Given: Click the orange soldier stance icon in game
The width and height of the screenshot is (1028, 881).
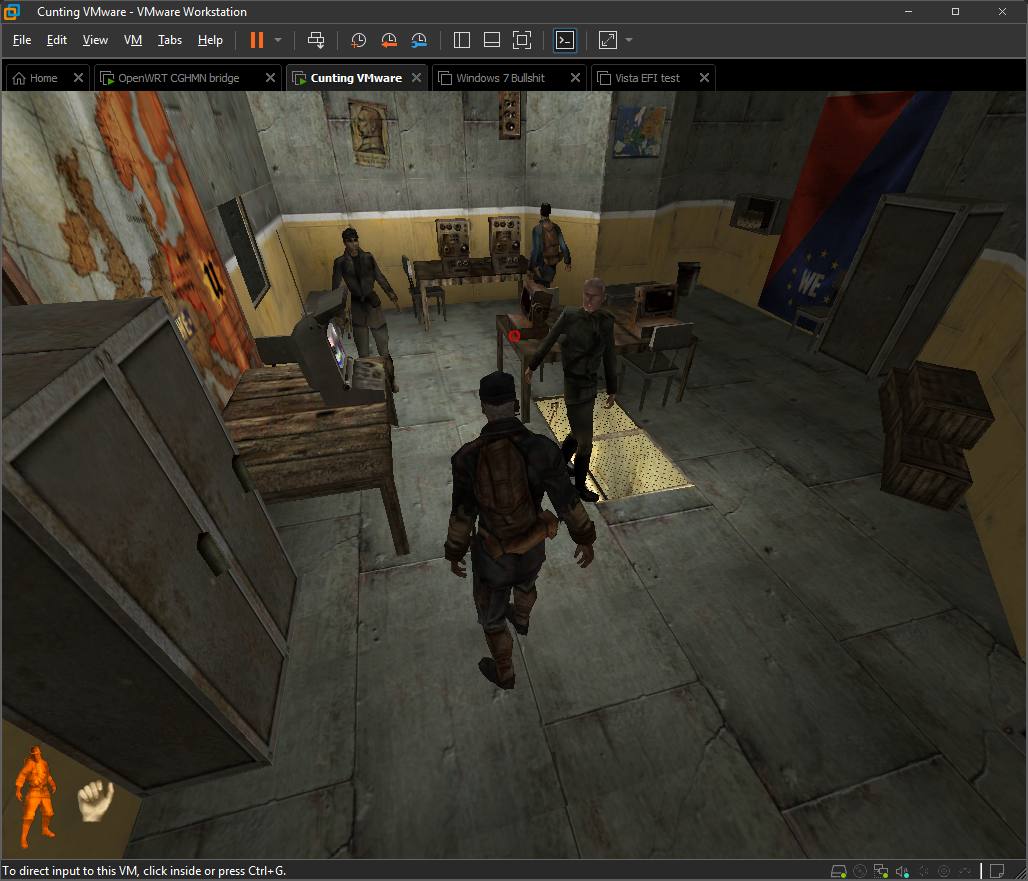Looking at the screenshot, I should coord(36,796).
